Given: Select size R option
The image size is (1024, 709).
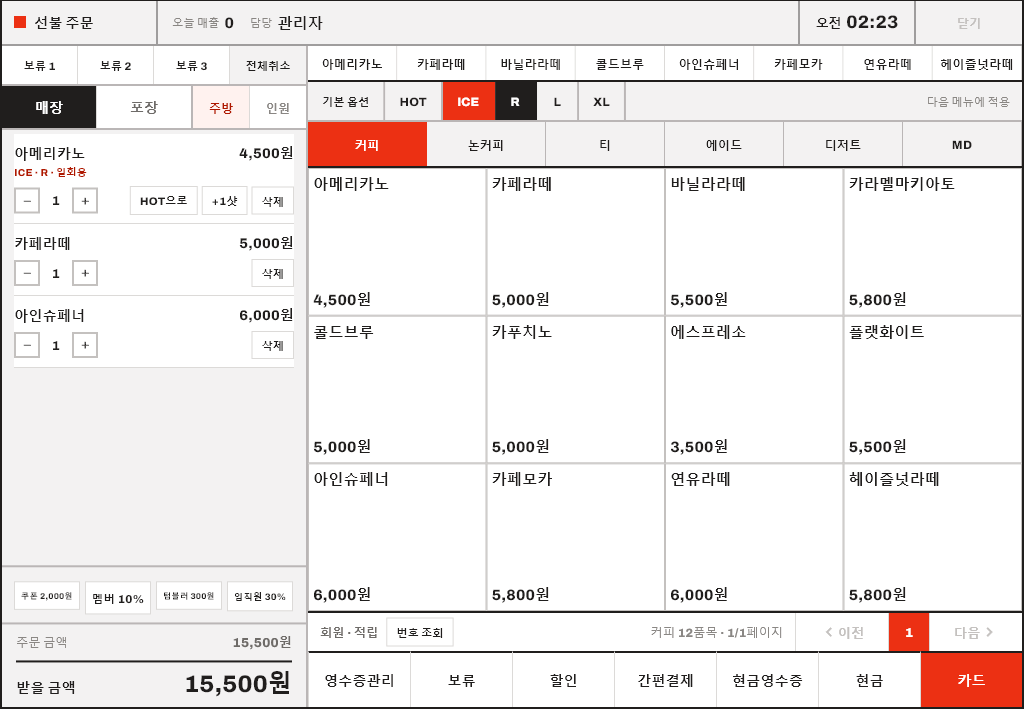Looking at the screenshot, I should [x=515, y=101].
